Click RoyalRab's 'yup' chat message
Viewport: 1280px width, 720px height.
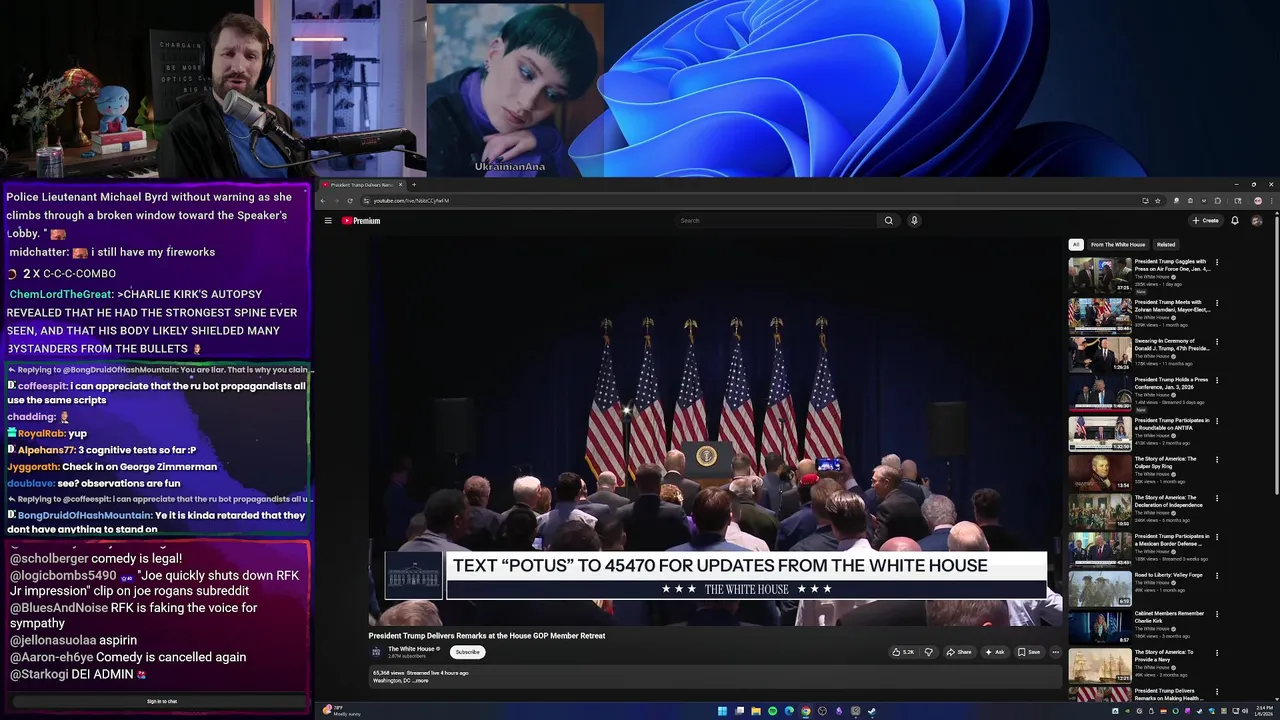coord(47,433)
